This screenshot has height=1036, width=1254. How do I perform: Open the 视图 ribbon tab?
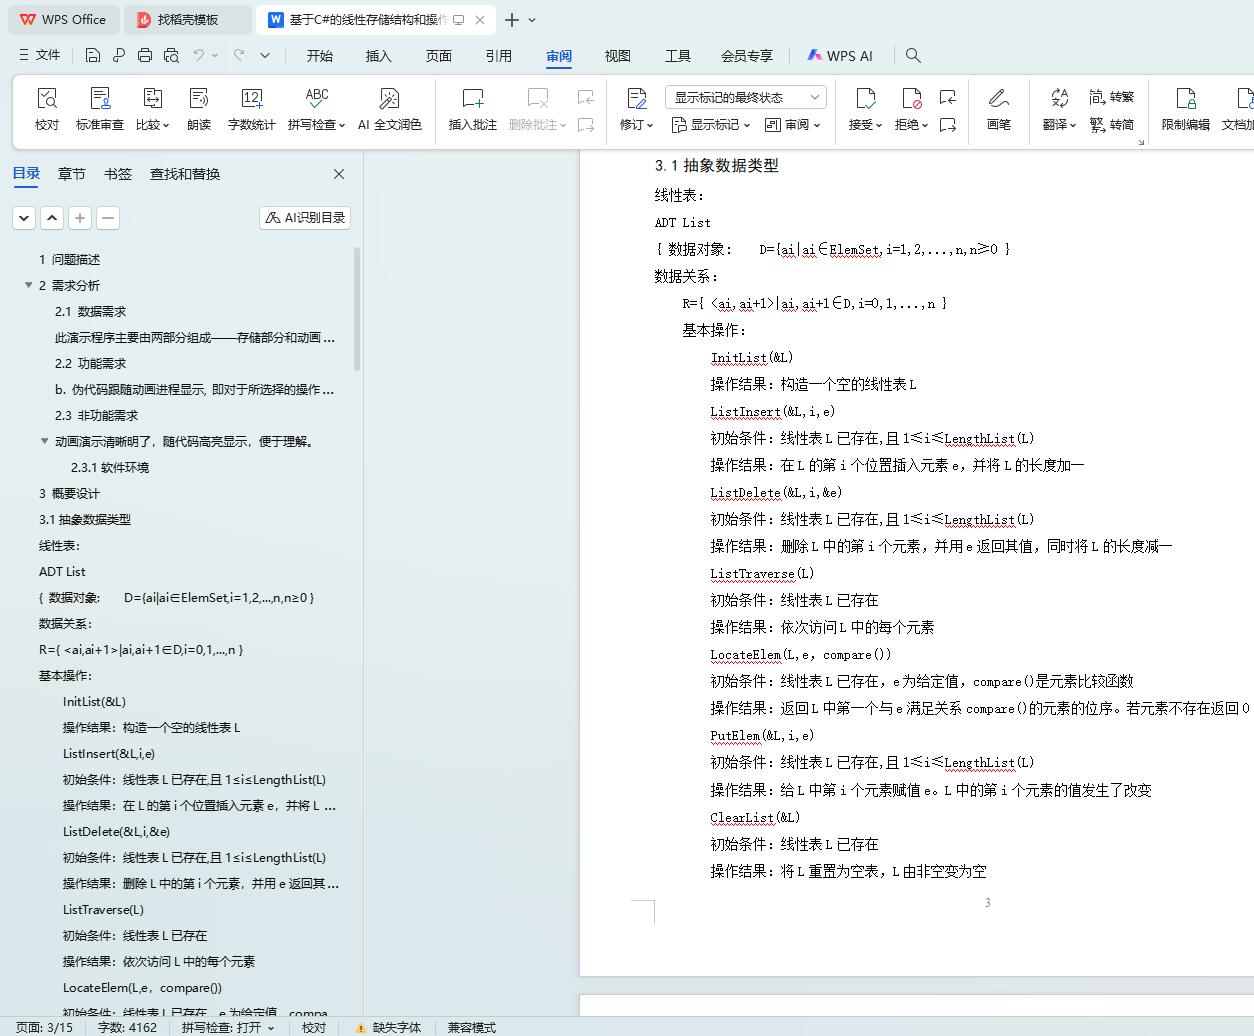[x=617, y=56]
